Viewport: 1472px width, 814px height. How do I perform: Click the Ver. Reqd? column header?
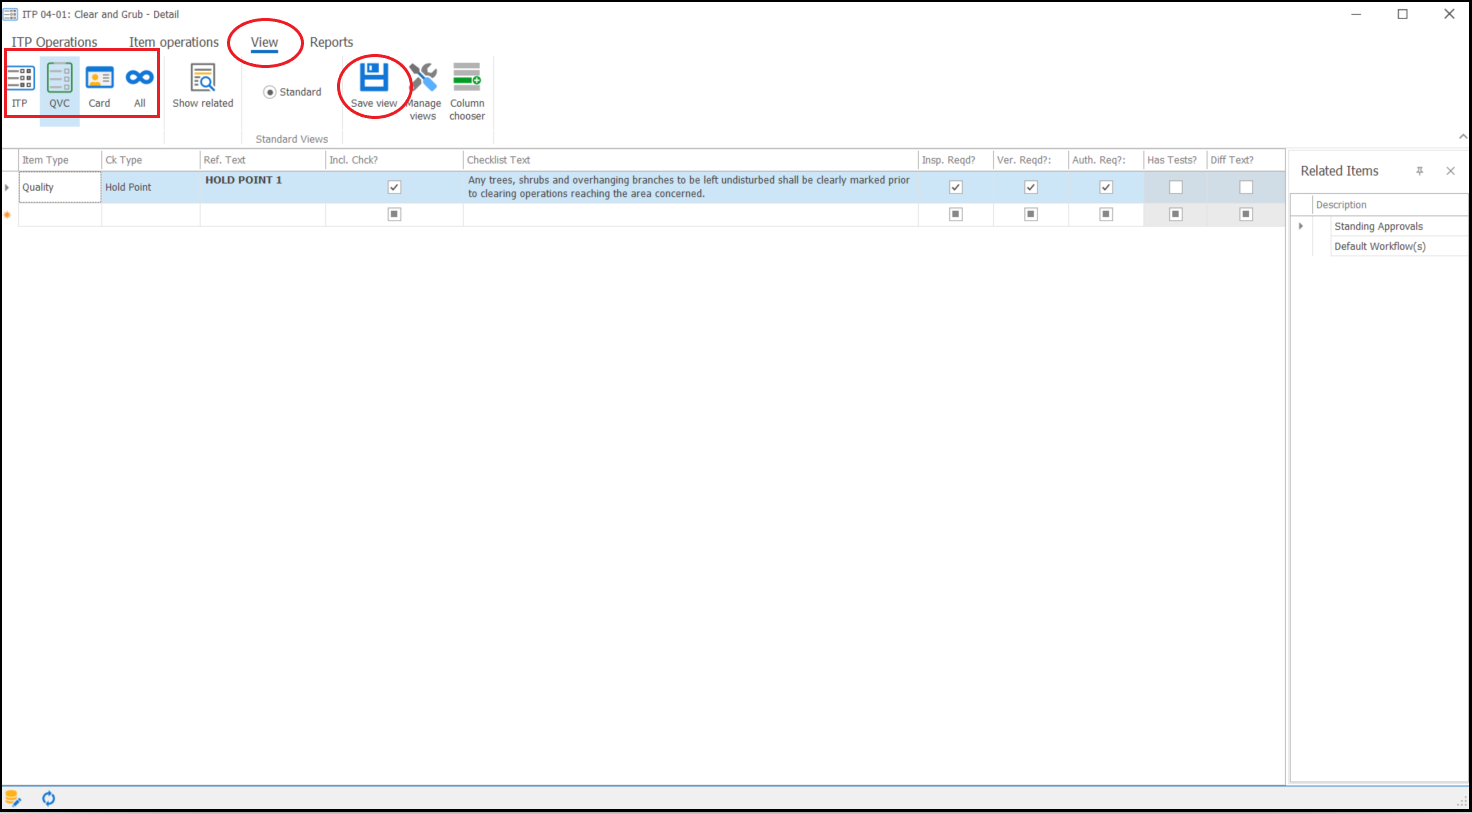(1031, 160)
